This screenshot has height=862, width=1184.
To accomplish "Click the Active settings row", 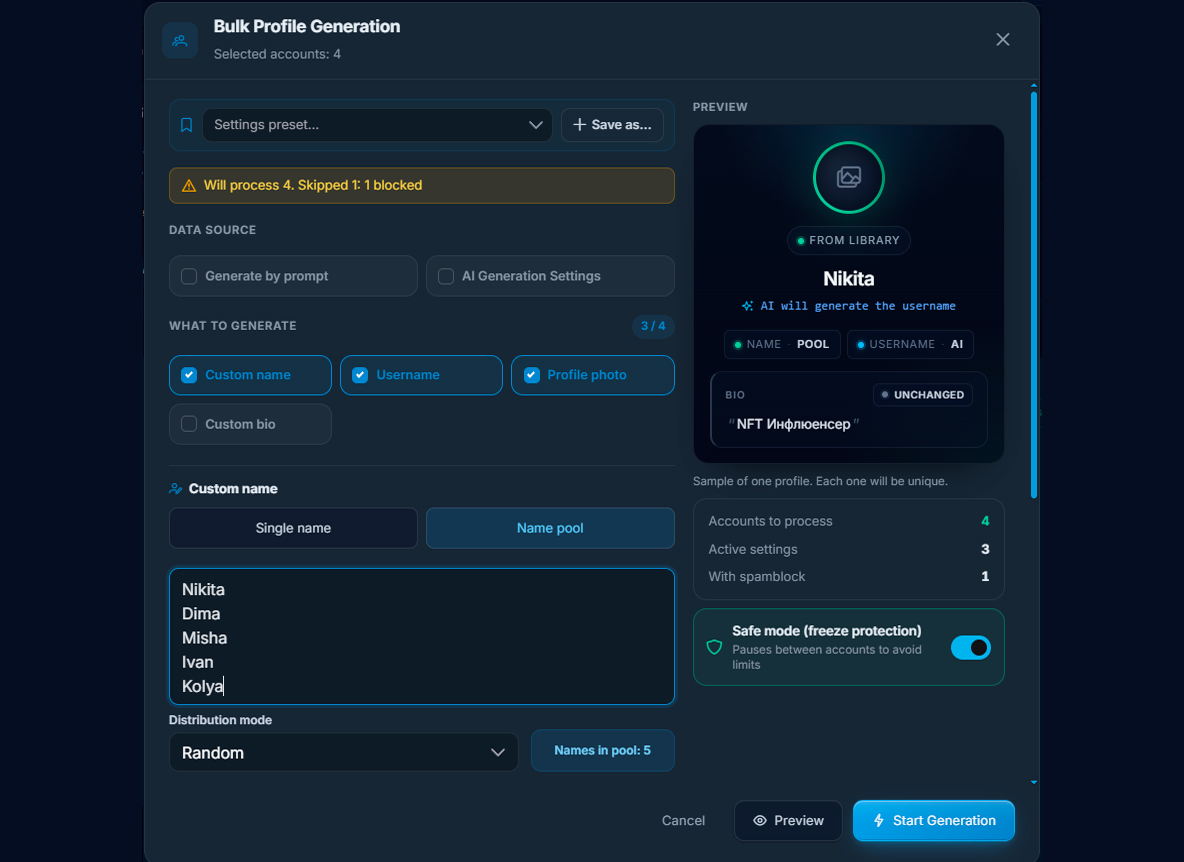I will 849,550.
